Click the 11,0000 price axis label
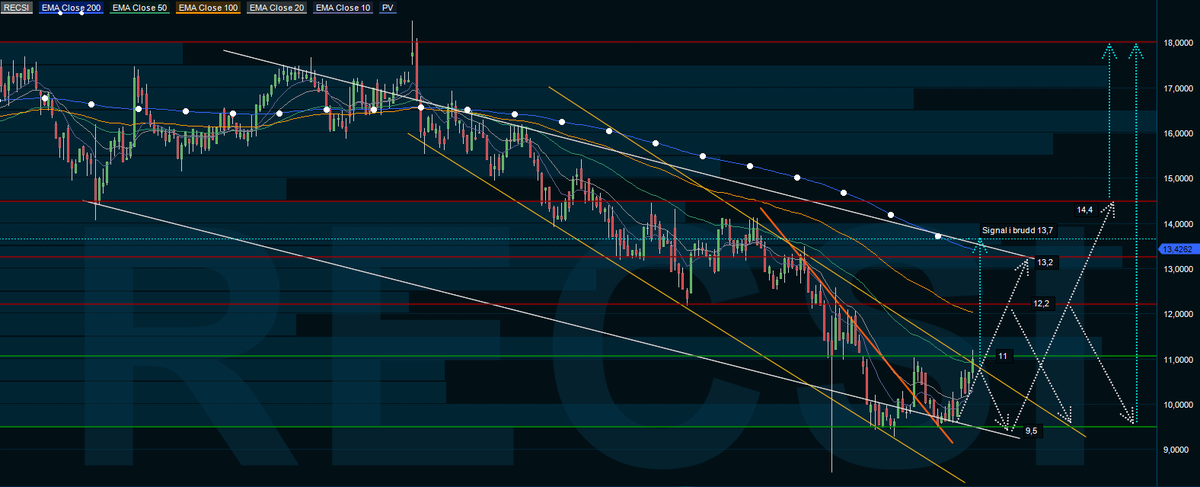The image size is (1200, 487). (1177, 359)
